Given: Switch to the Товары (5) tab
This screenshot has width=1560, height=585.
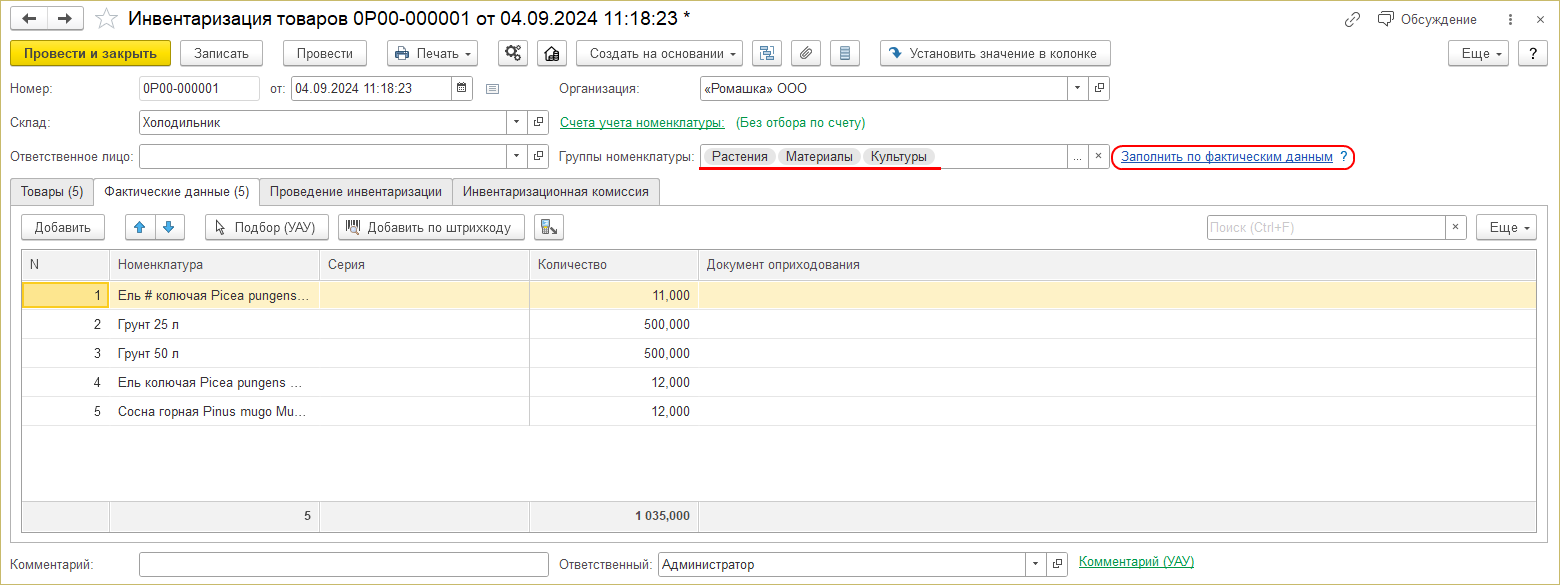Looking at the screenshot, I should [x=52, y=191].
